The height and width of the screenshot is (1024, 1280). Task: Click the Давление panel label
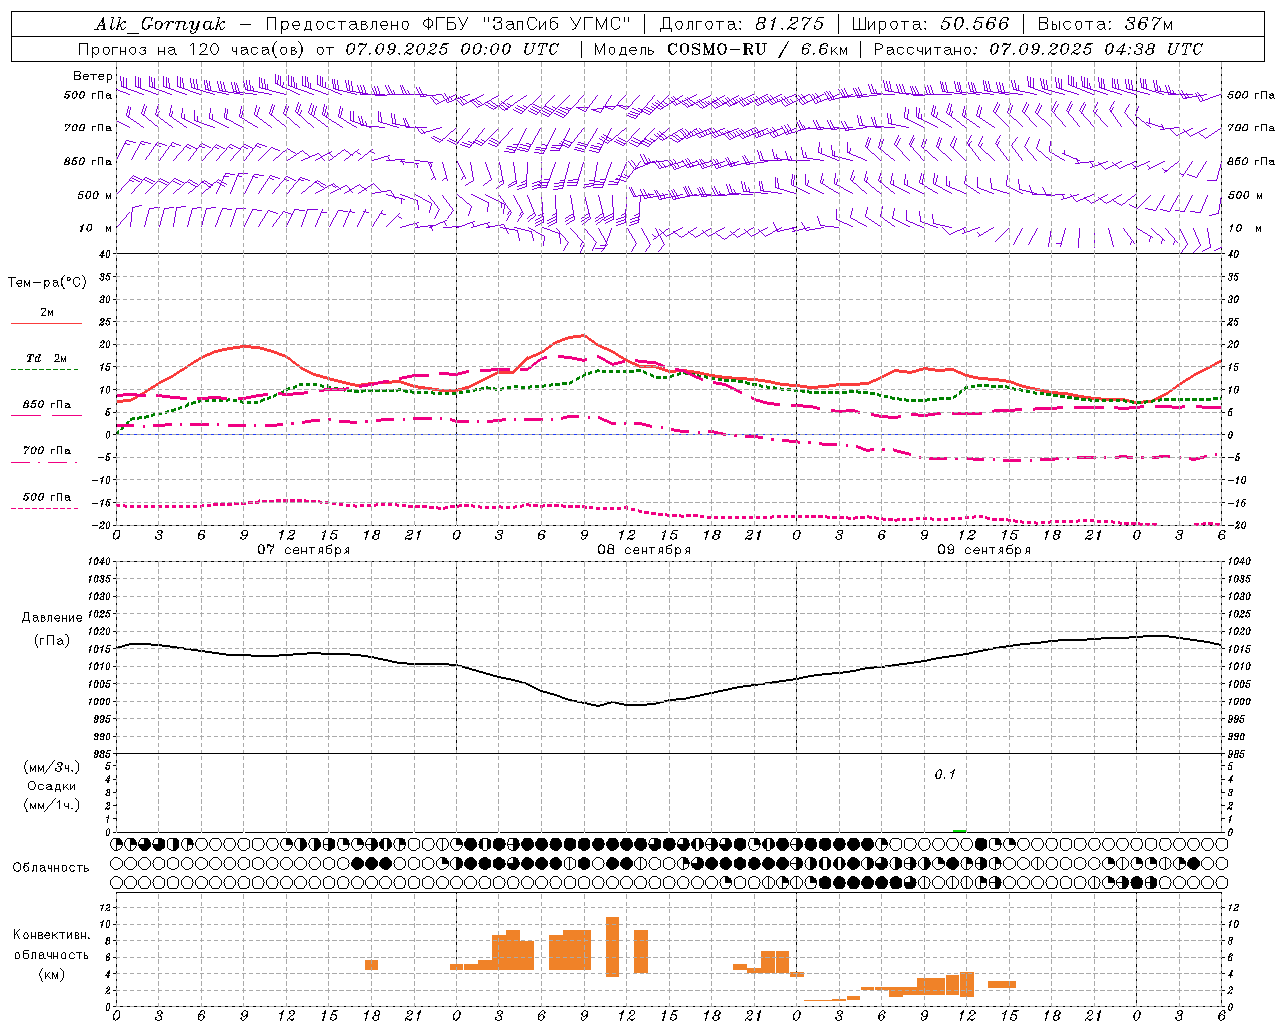pyautogui.click(x=52, y=618)
